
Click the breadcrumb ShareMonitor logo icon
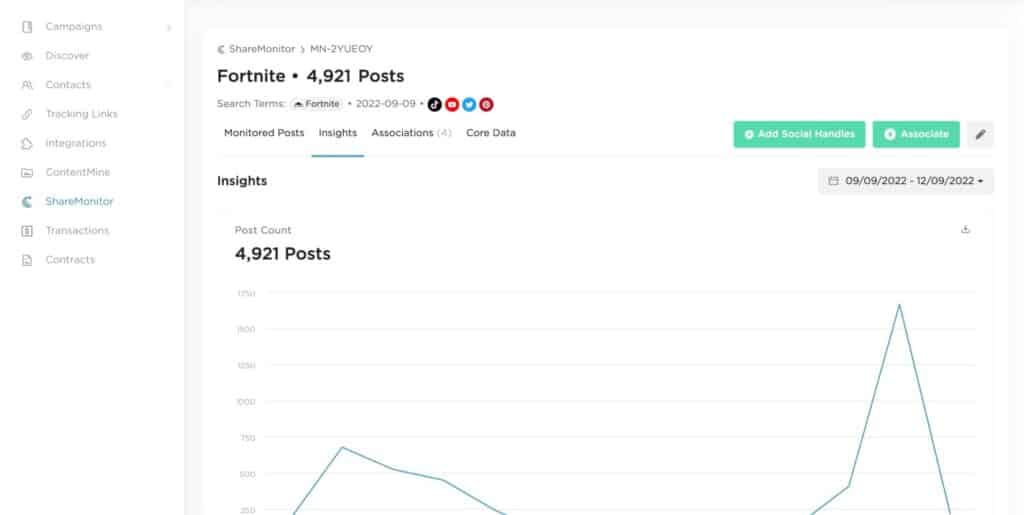coord(221,49)
